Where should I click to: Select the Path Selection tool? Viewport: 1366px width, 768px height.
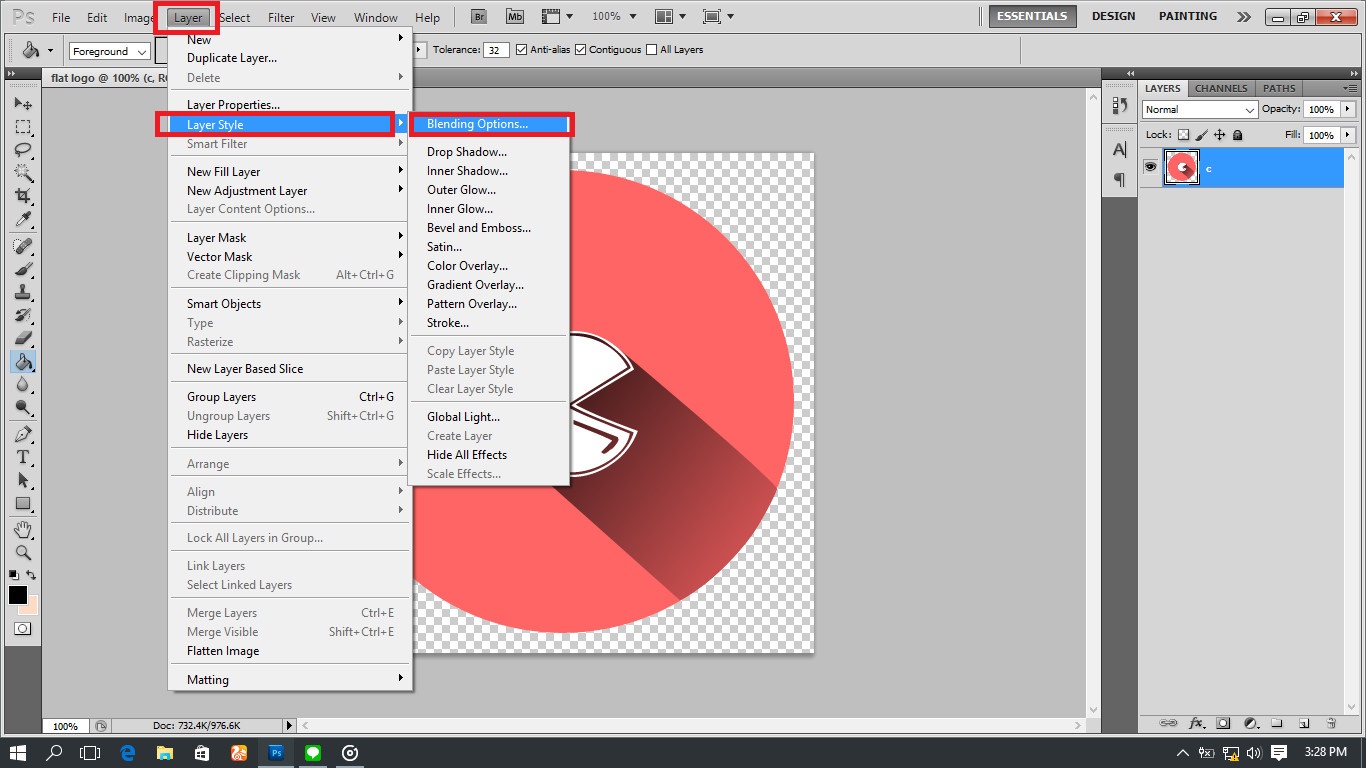point(23,480)
